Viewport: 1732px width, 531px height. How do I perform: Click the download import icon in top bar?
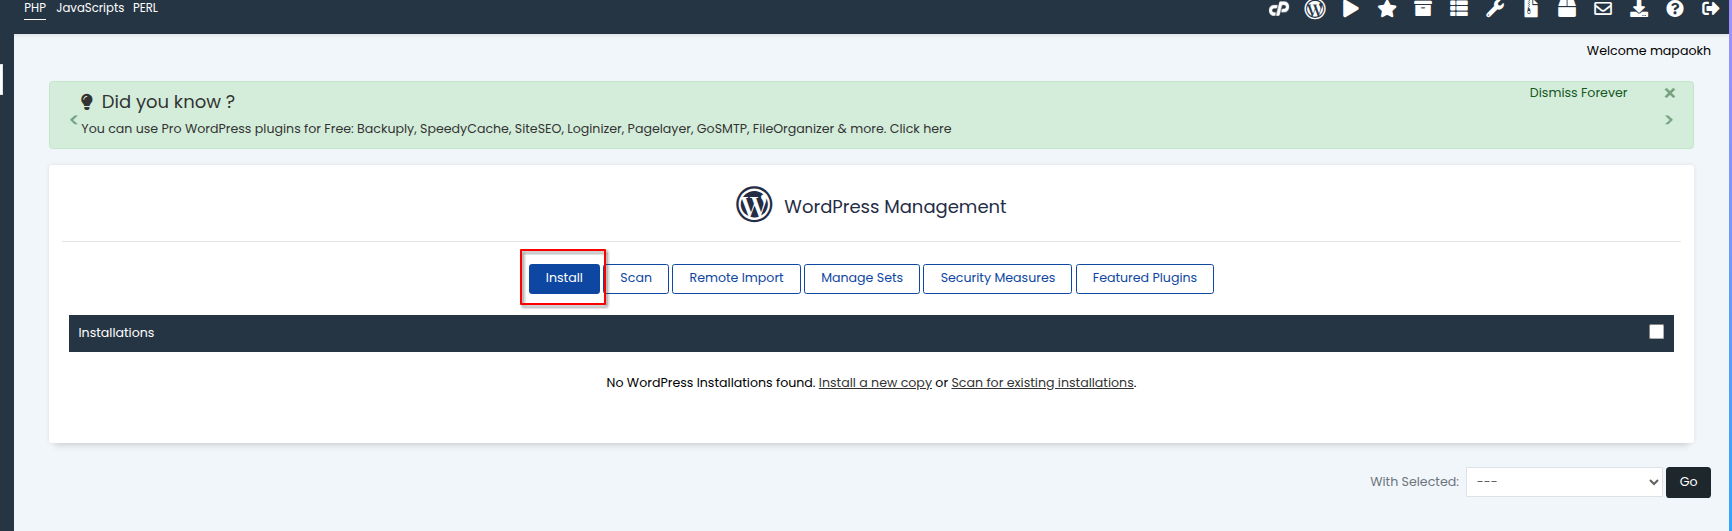1639,9
